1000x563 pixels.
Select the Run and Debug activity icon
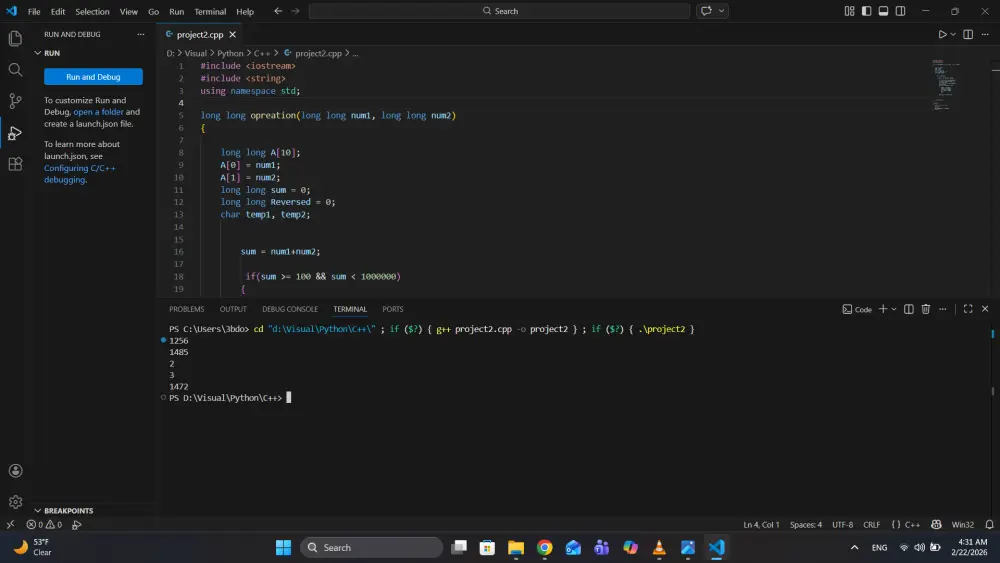pos(15,133)
